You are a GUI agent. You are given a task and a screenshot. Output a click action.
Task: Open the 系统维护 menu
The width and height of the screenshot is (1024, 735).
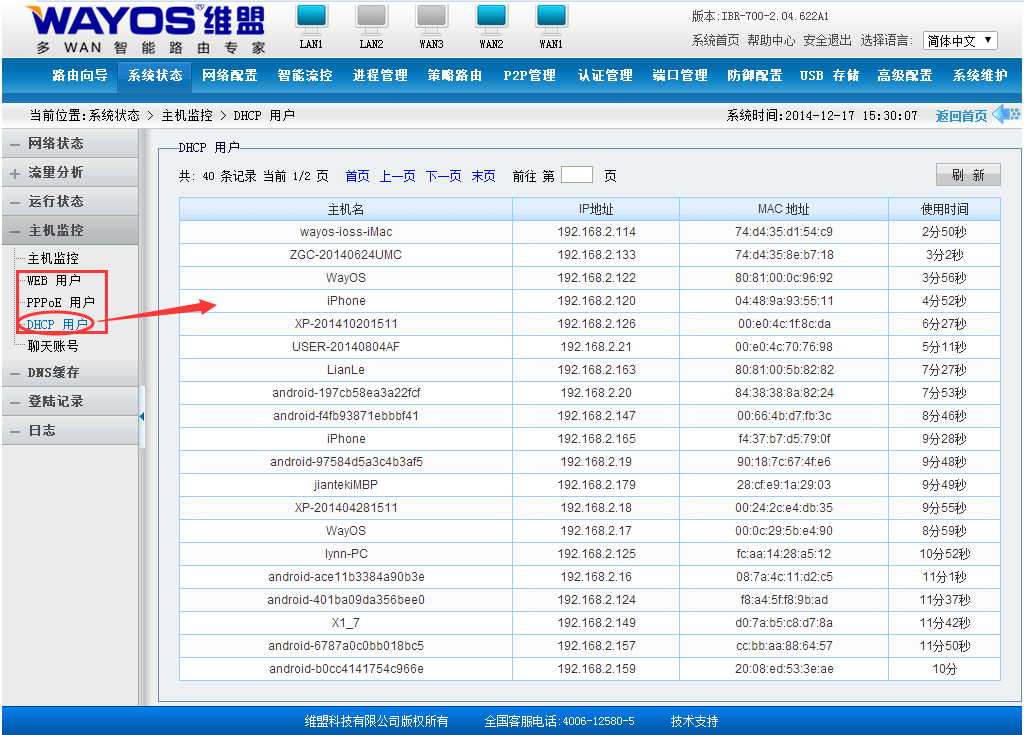(x=980, y=75)
